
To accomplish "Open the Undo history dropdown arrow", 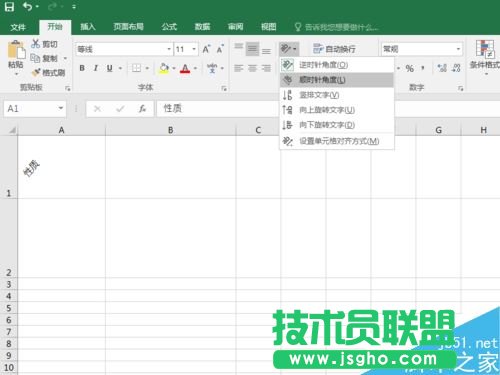I will point(37,7).
